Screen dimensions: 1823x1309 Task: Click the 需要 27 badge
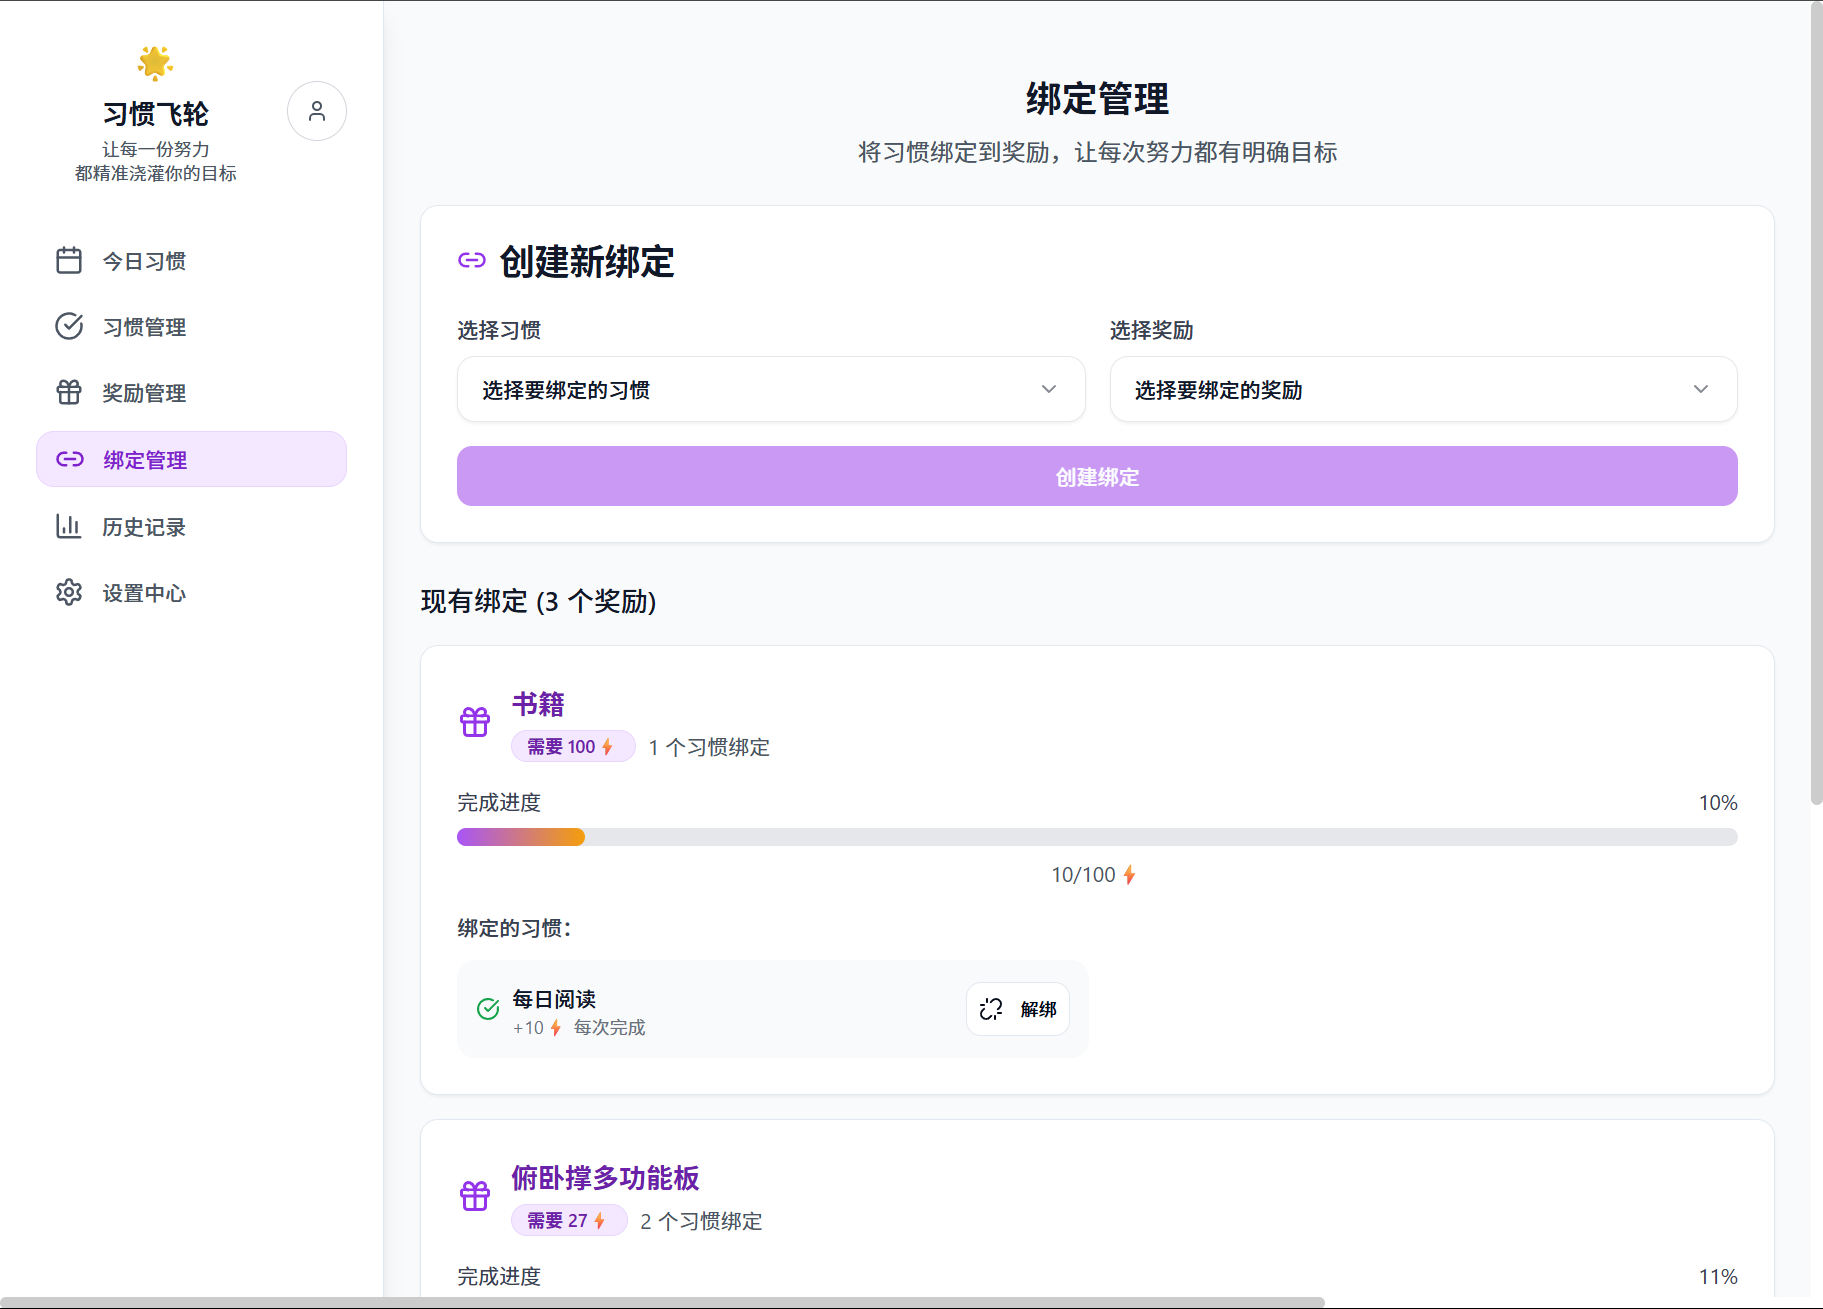pos(569,1221)
